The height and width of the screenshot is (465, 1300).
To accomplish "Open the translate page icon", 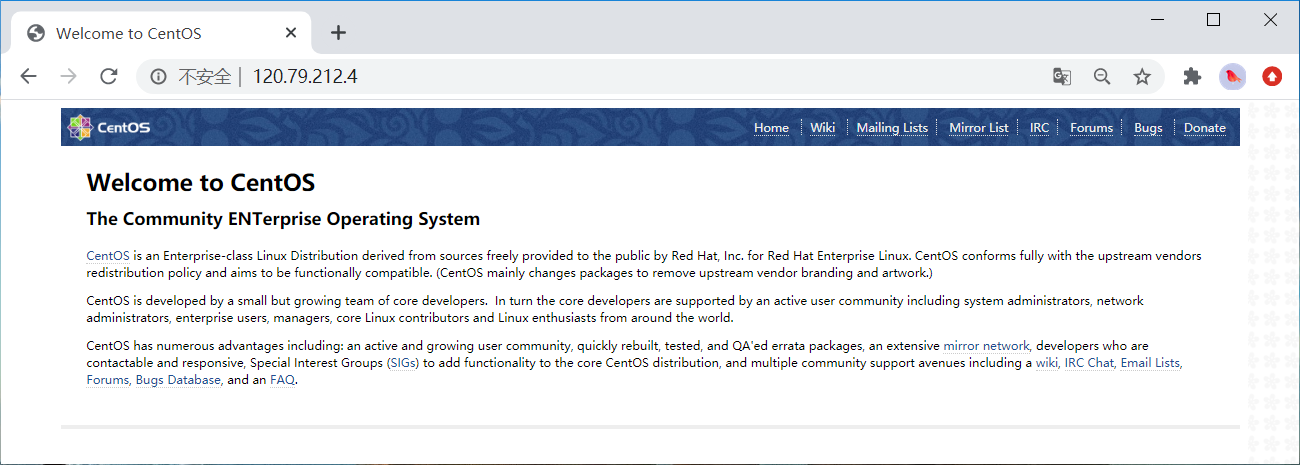I will click(x=1062, y=76).
